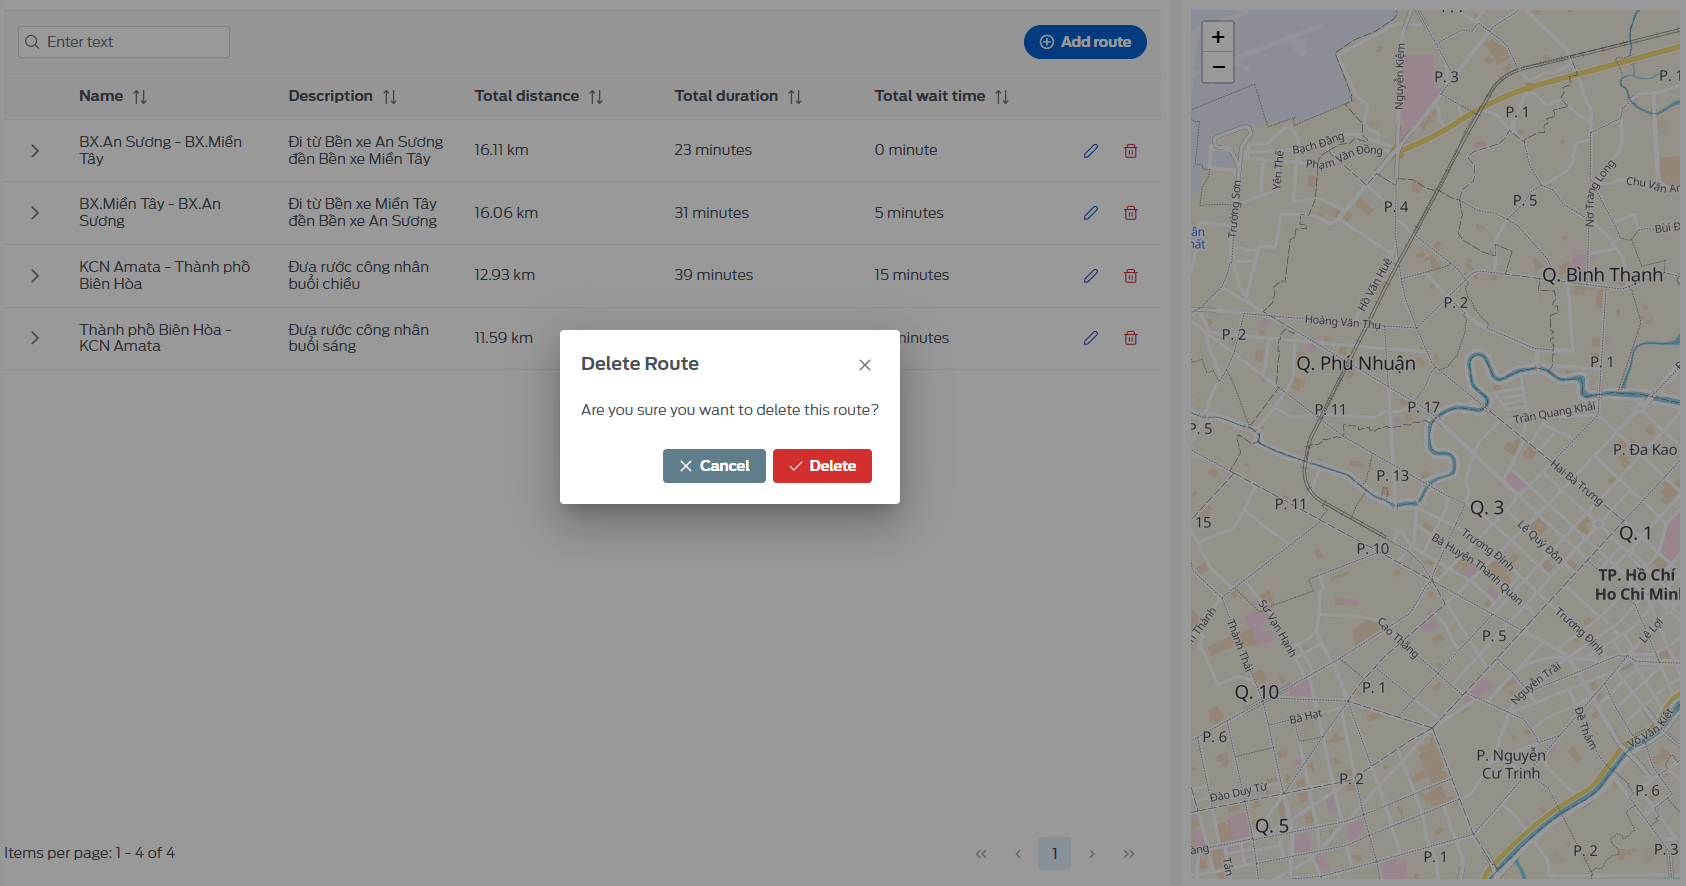Click the 12.93 km distance cell

[504, 275]
